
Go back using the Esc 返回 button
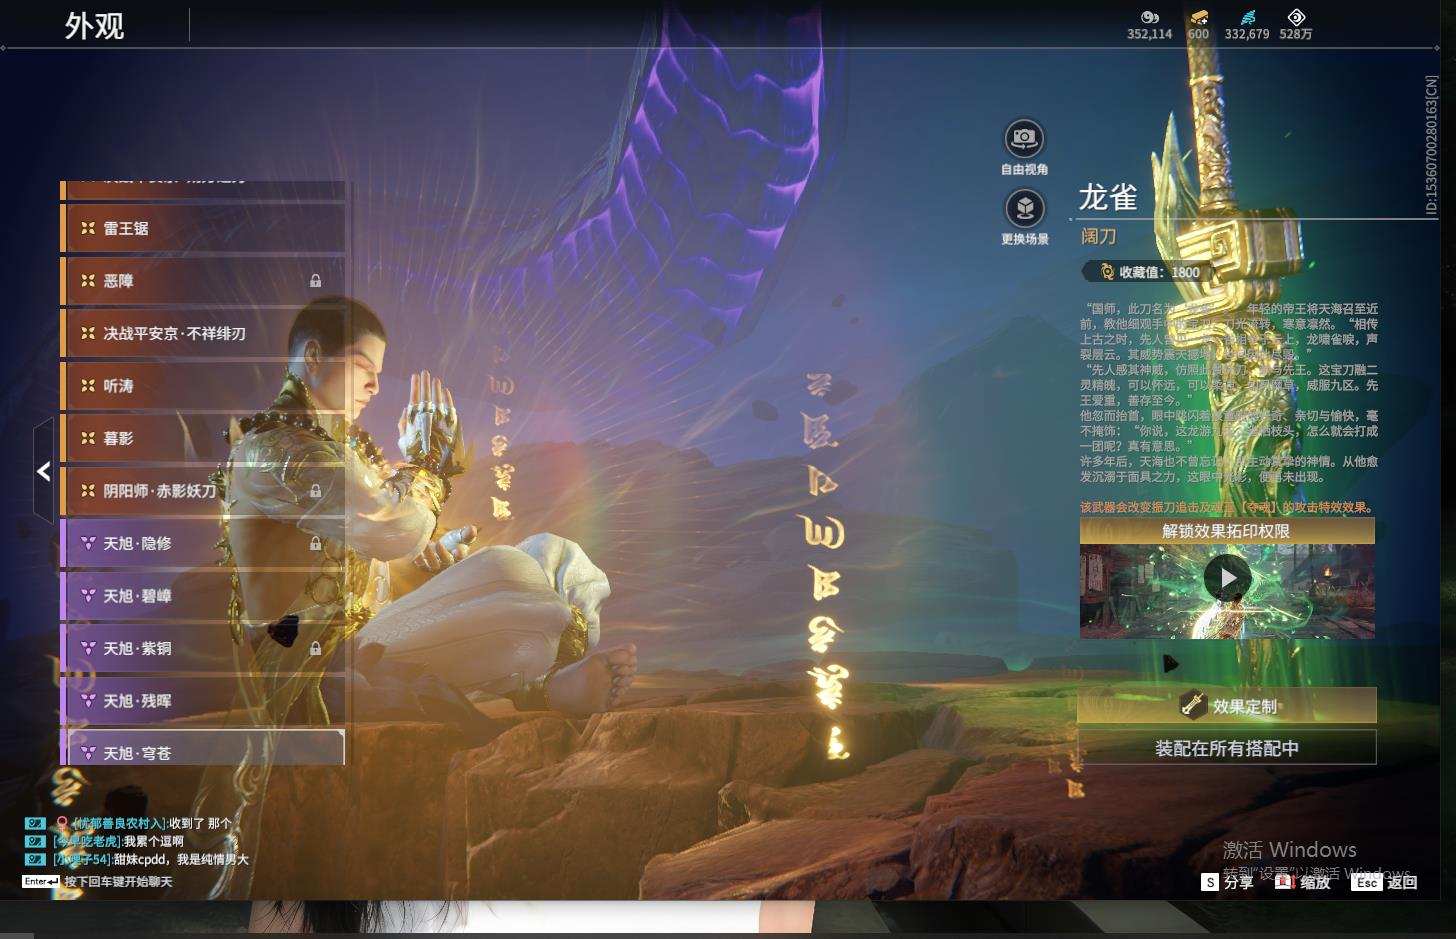(x=1384, y=882)
